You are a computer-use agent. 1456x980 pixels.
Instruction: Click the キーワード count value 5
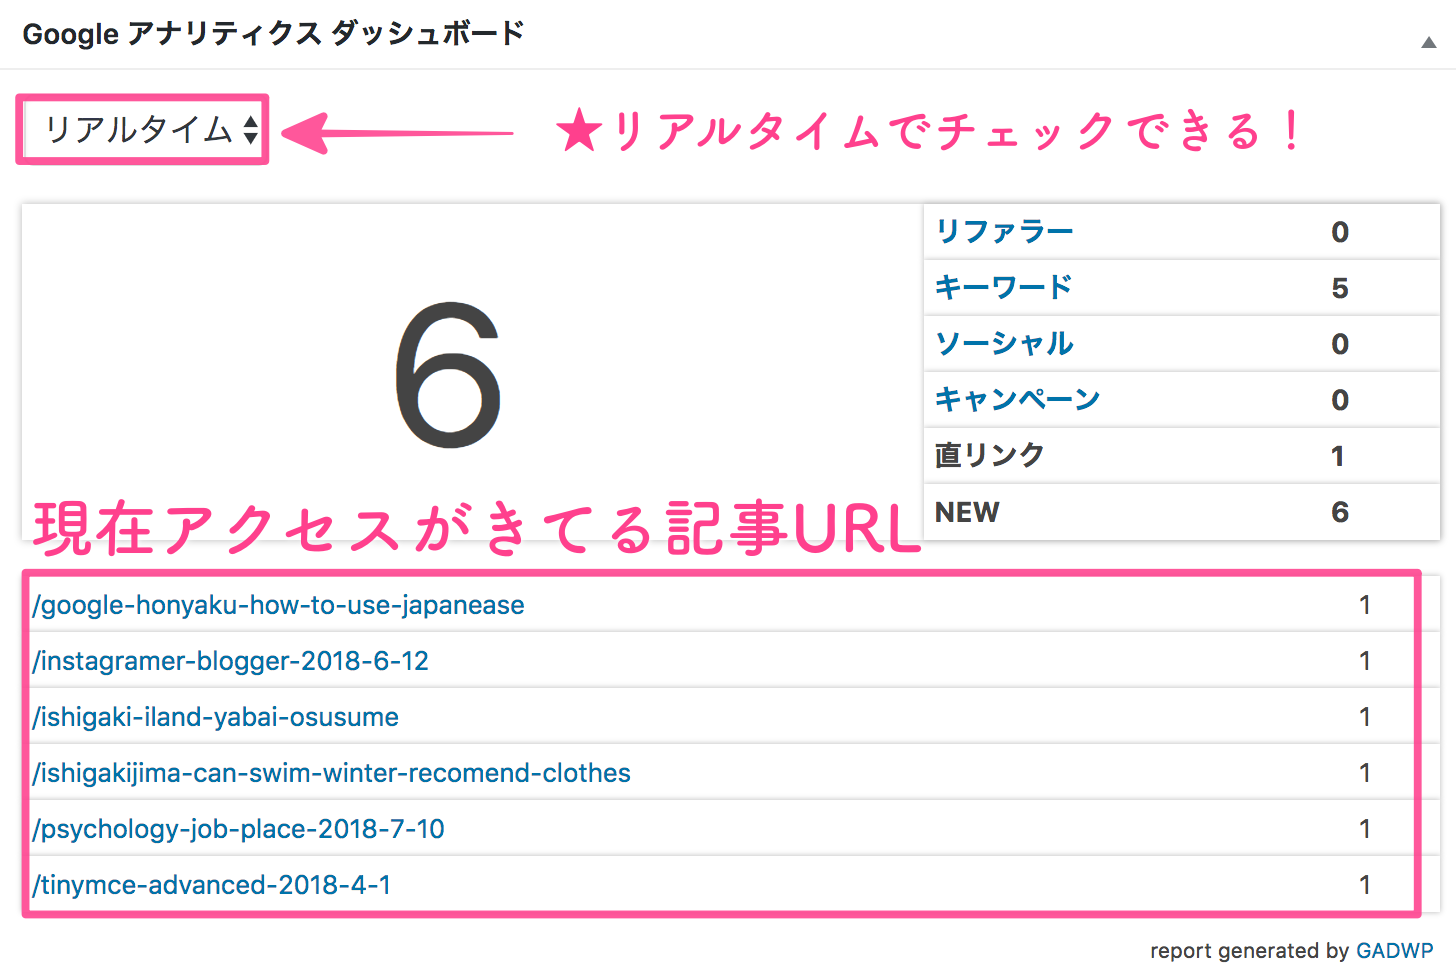click(1340, 288)
